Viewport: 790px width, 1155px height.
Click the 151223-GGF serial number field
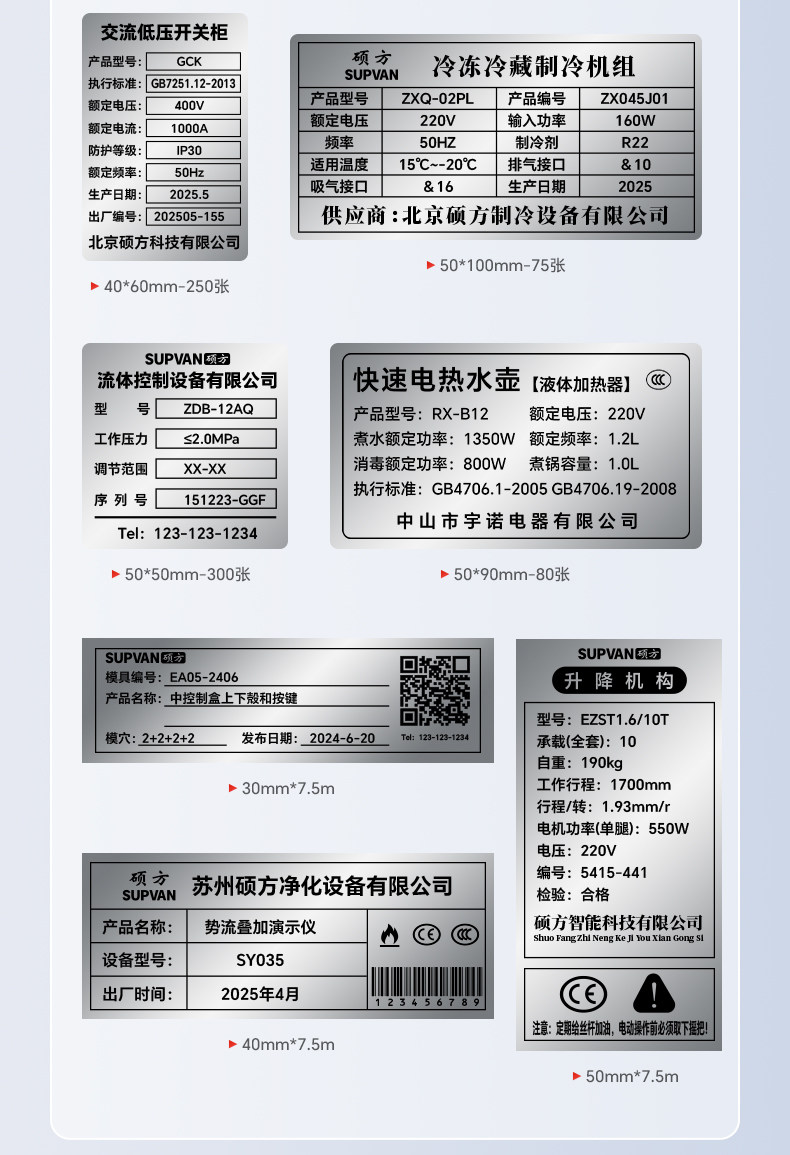(215, 499)
